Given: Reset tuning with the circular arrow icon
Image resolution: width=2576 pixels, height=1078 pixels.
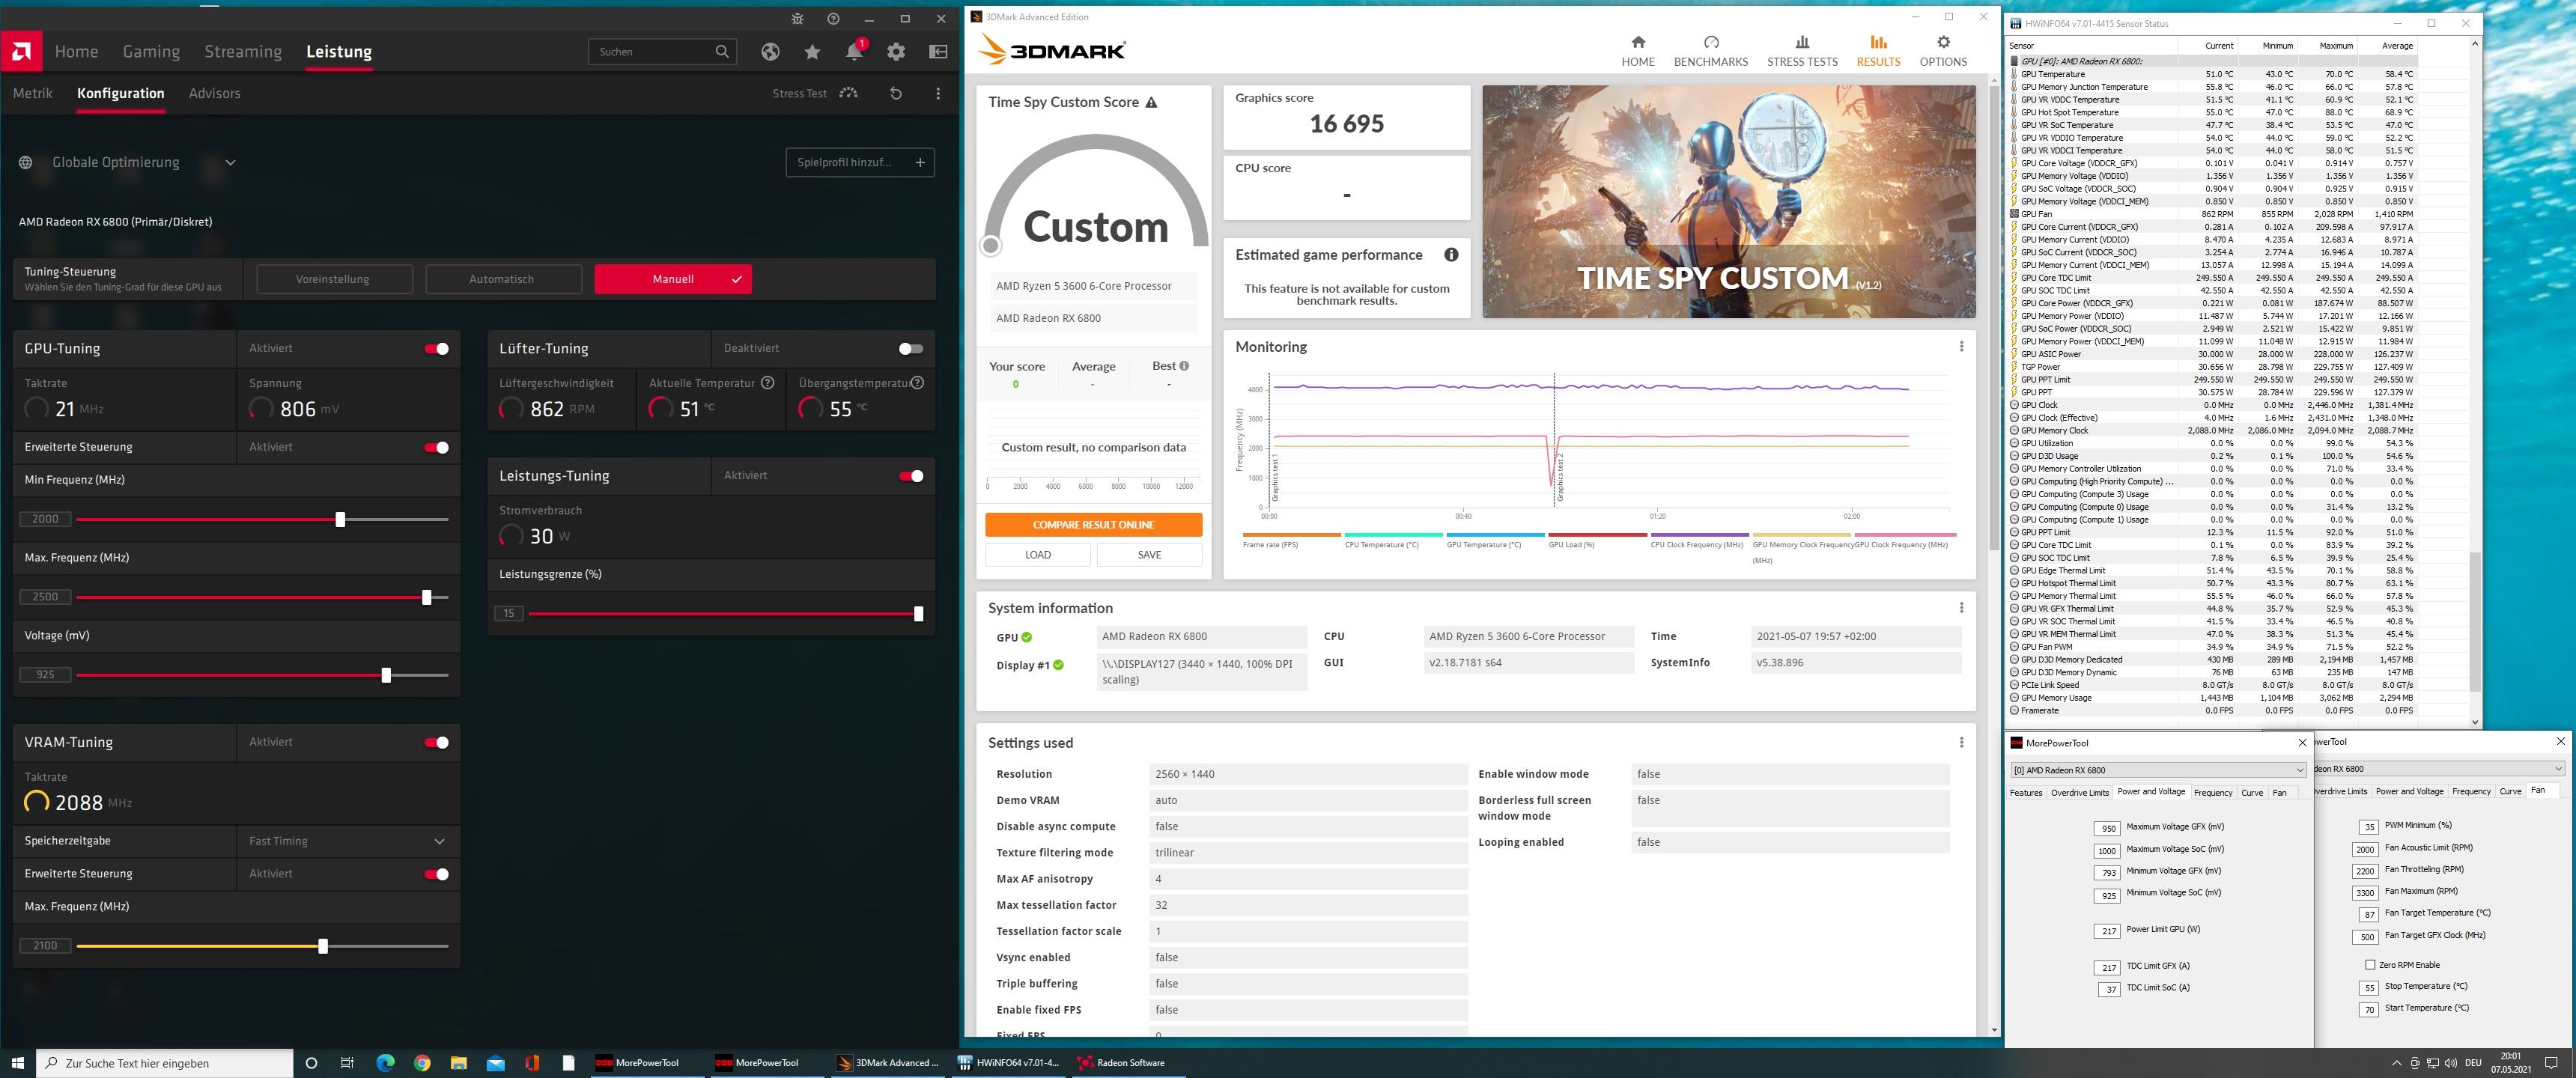Looking at the screenshot, I should 896,93.
